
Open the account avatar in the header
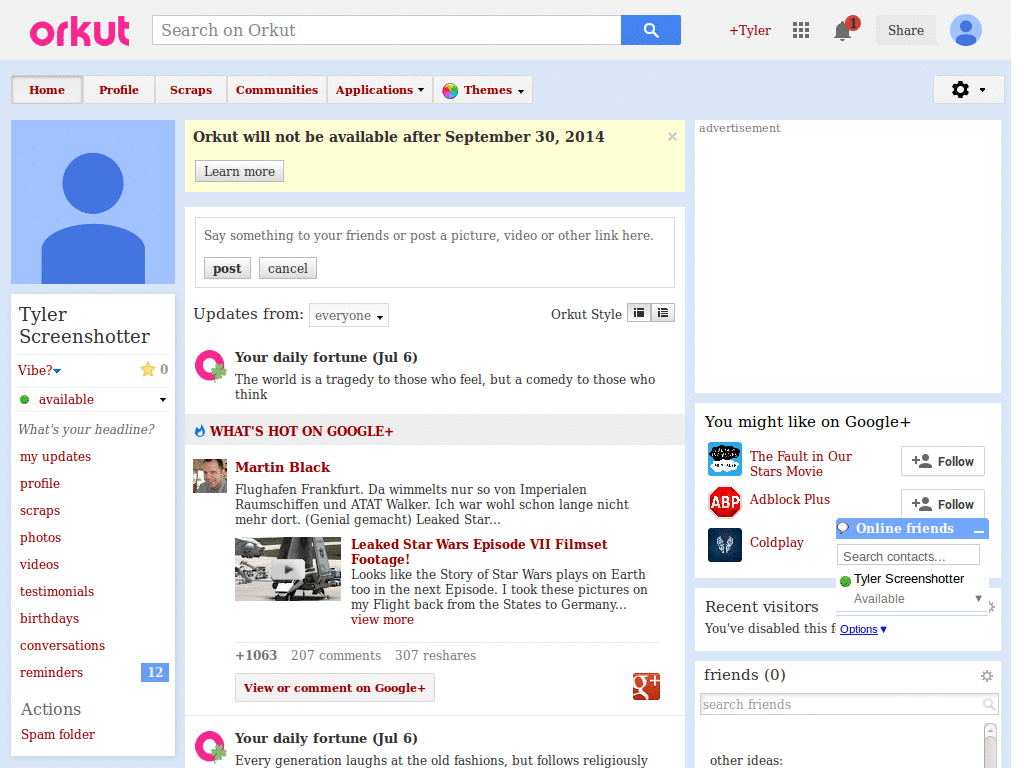tap(965, 30)
